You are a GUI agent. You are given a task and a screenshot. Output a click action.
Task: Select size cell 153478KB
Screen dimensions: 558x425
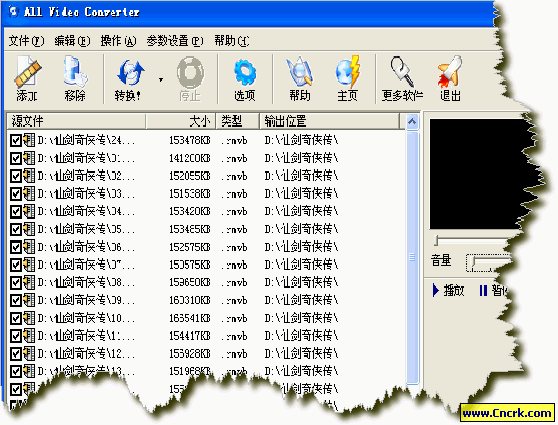click(x=190, y=141)
